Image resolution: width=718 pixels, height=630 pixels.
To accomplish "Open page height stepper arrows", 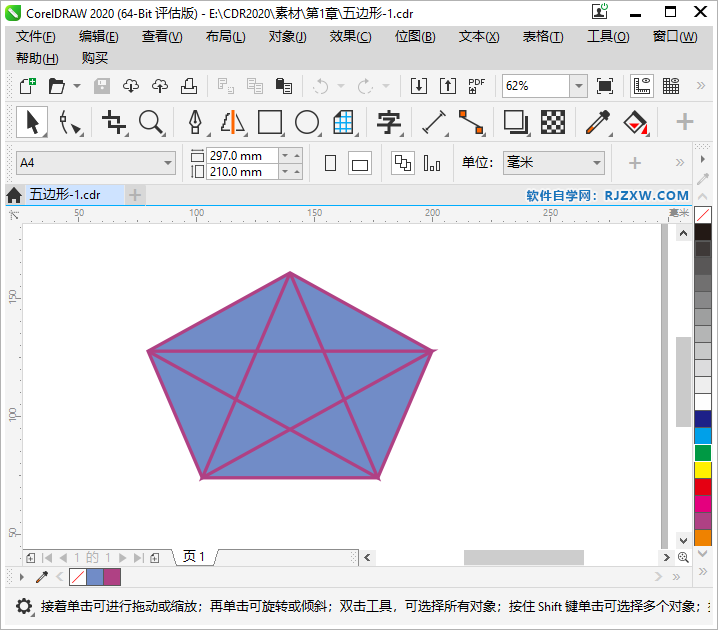I will click(290, 172).
